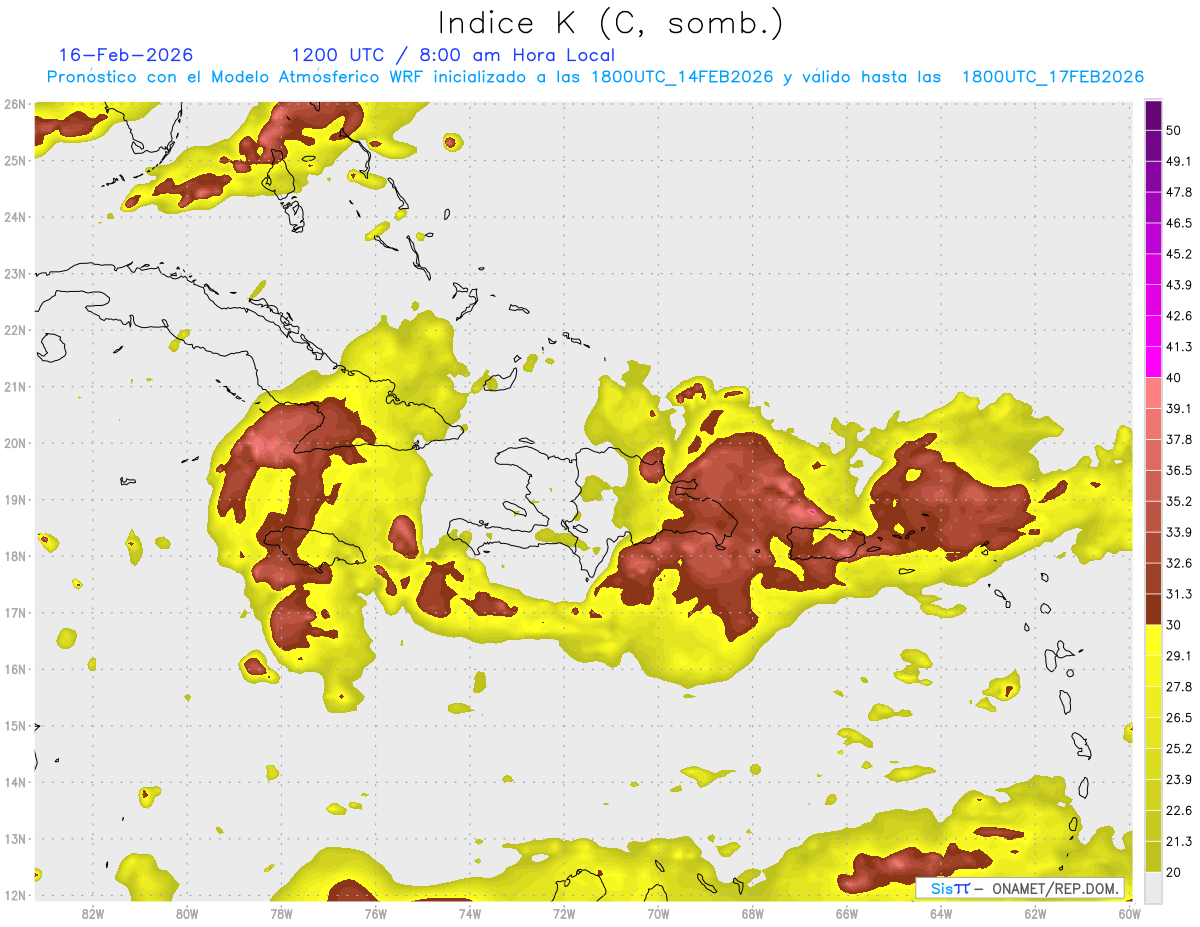Click the colorbar value "26.5"

point(1178,718)
